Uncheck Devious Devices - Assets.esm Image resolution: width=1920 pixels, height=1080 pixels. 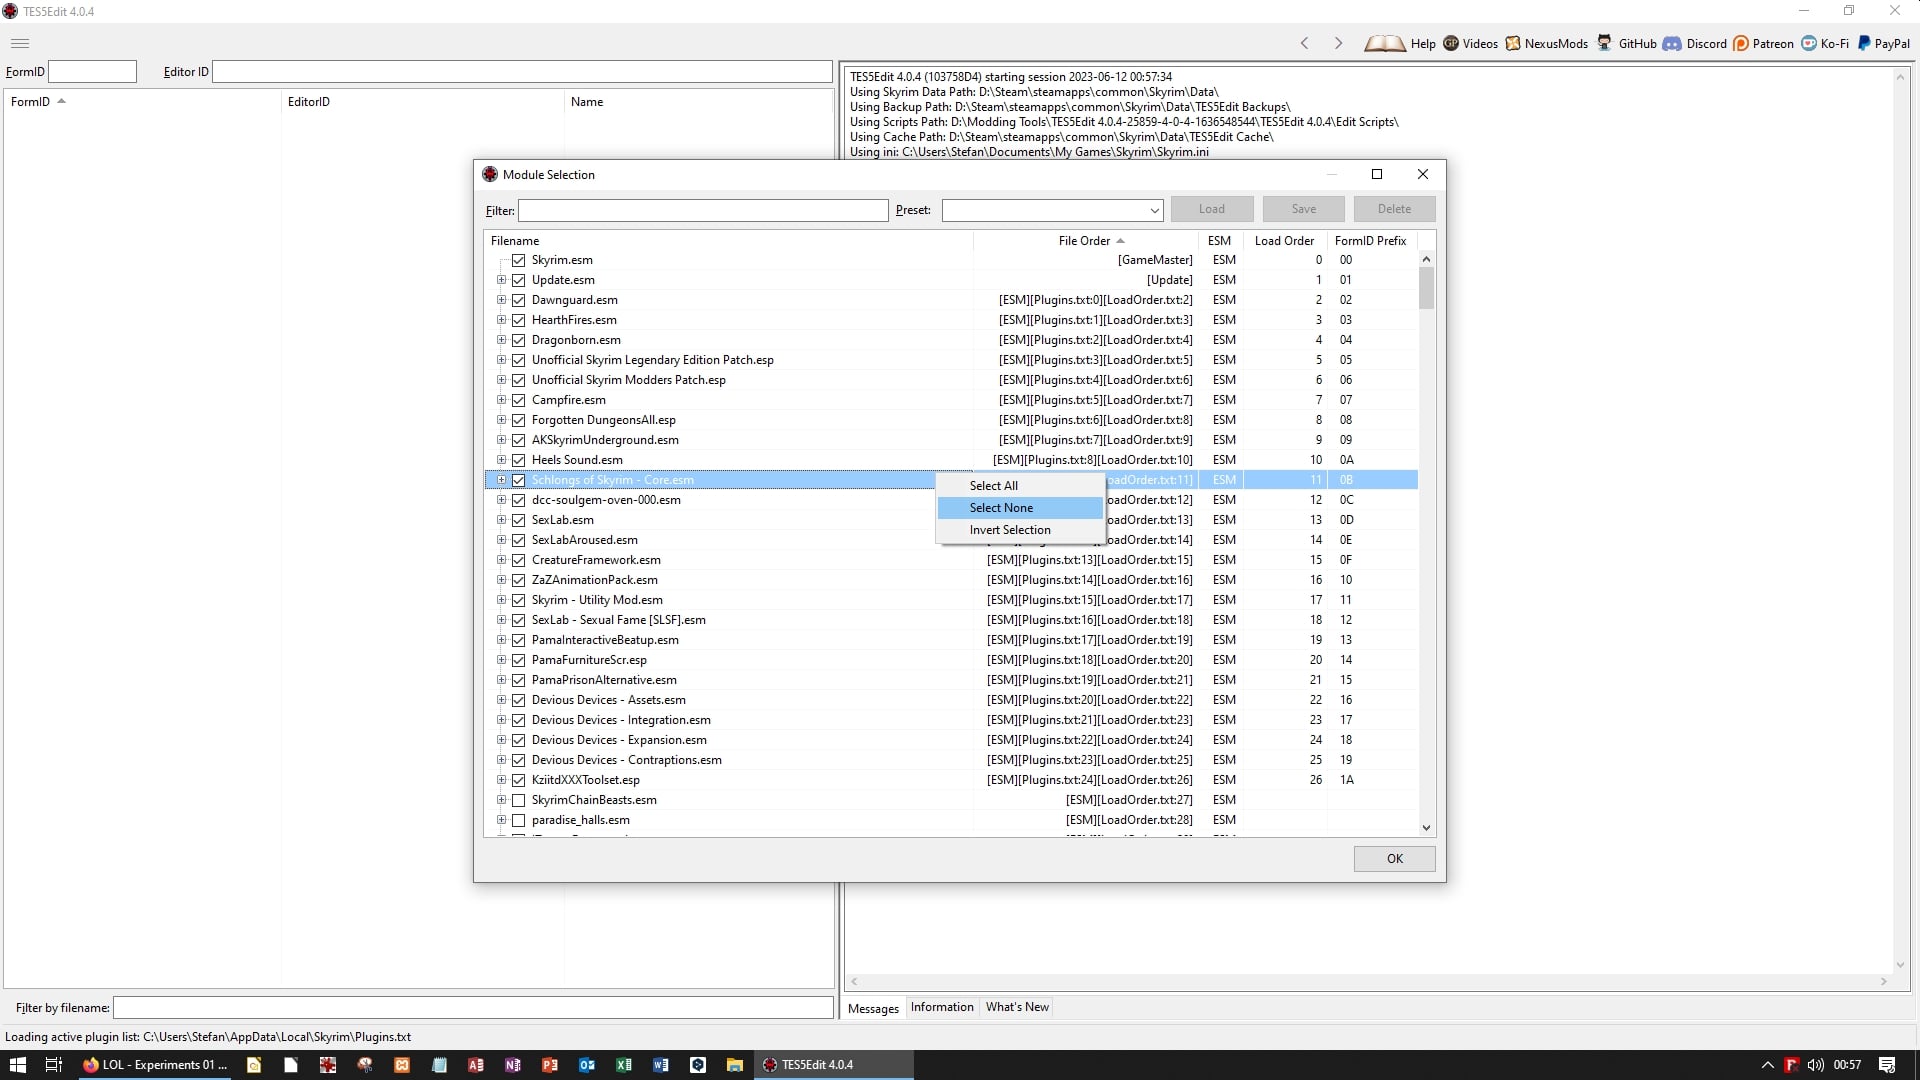click(x=518, y=700)
